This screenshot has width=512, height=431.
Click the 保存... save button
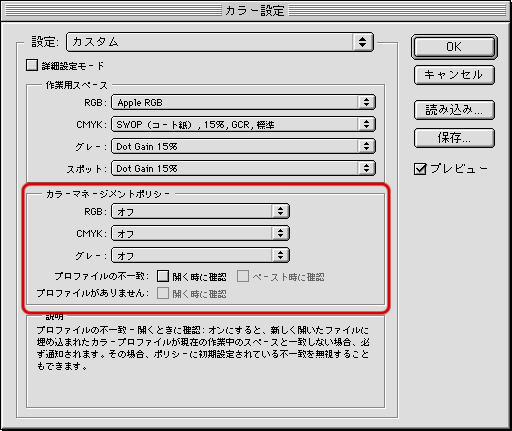pos(454,138)
